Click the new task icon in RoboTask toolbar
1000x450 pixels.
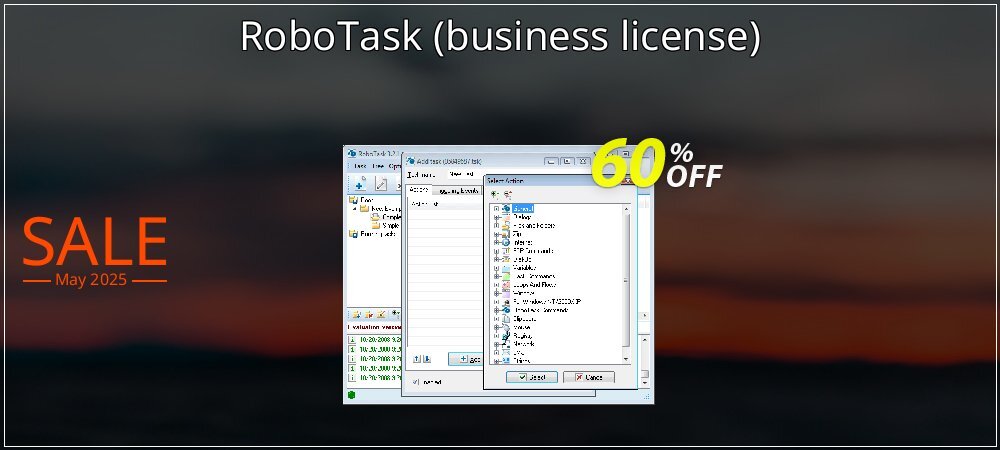360,184
